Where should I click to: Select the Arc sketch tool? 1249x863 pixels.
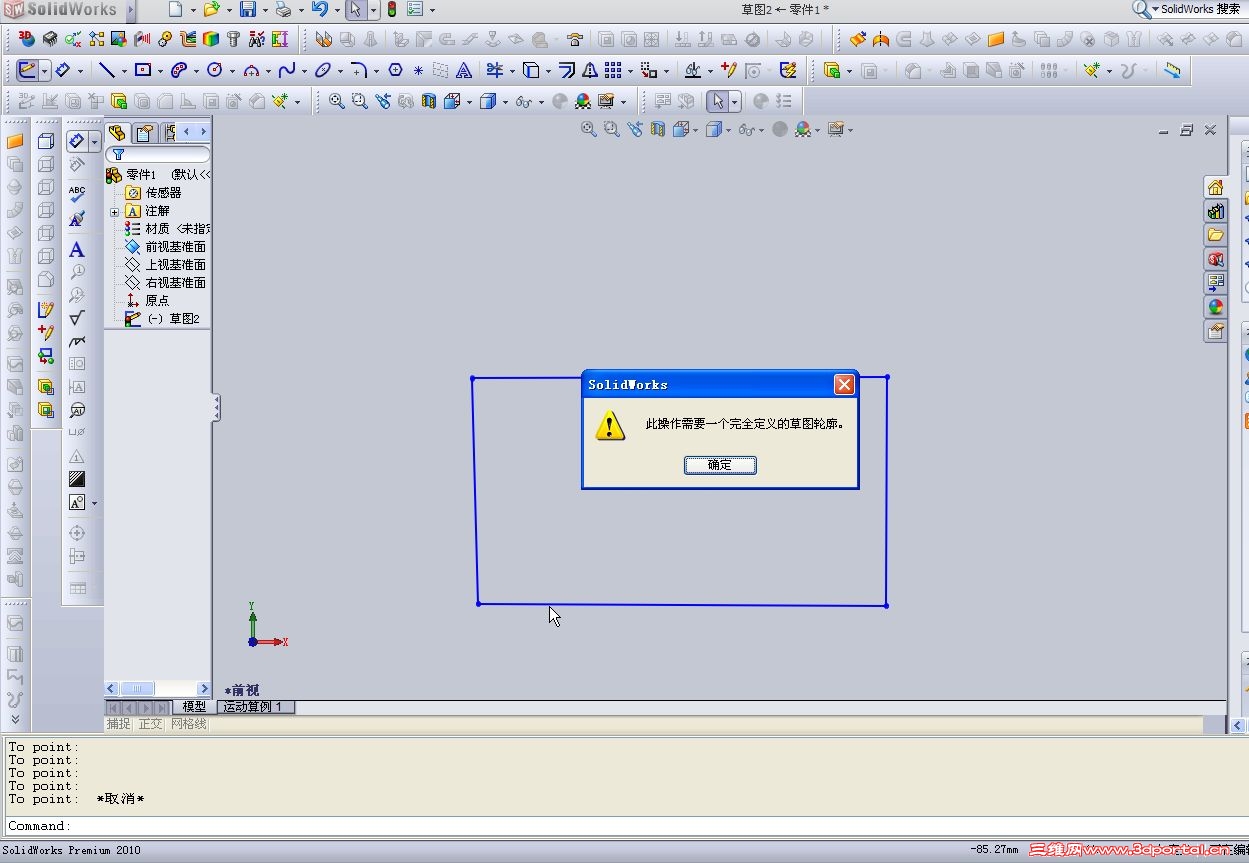[251, 70]
